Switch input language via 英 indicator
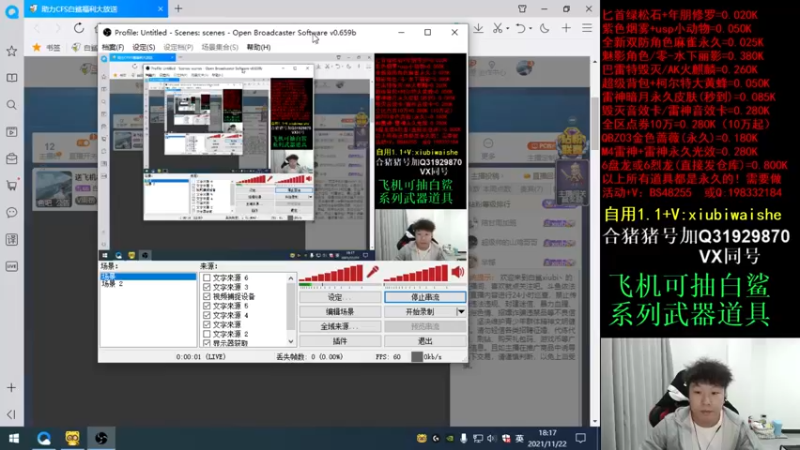This screenshot has height=450, width=800. click(519, 438)
